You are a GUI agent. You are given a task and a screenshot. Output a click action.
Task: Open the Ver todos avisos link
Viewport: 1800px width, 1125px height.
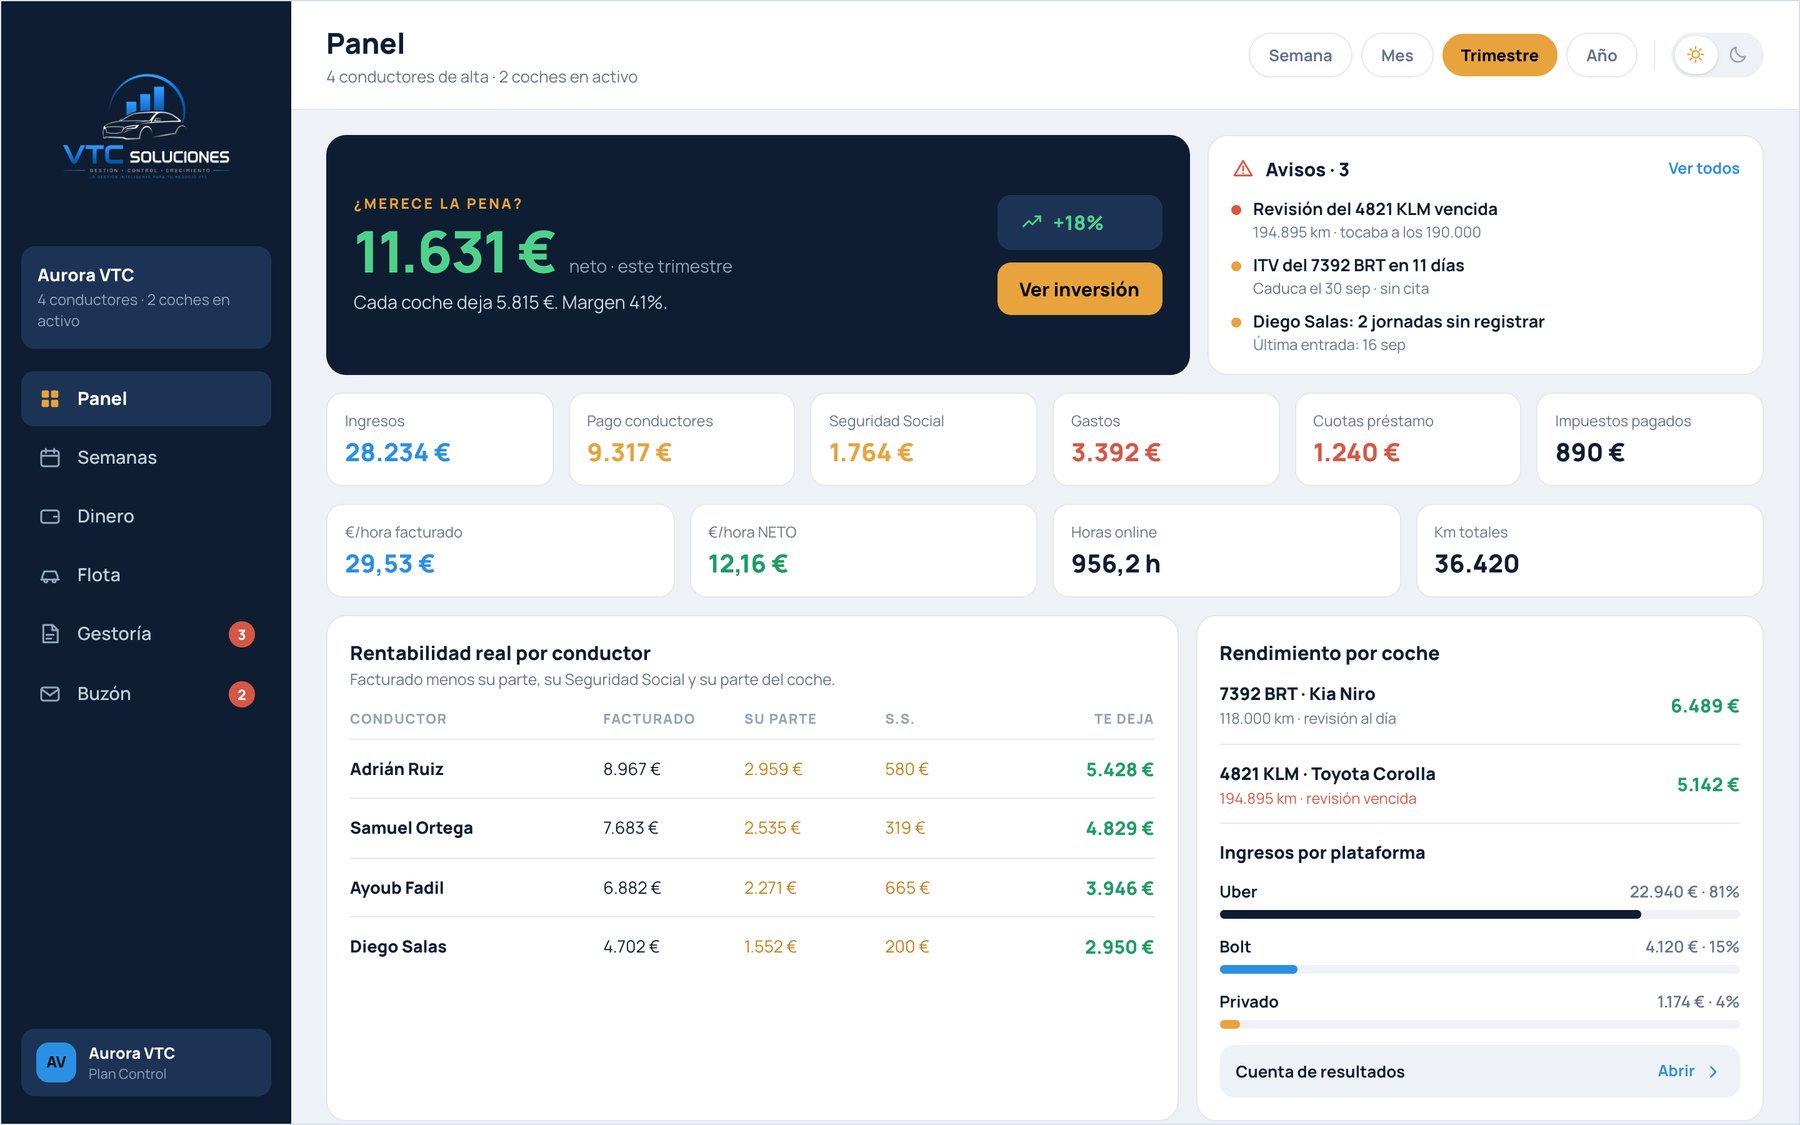pos(1703,169)
